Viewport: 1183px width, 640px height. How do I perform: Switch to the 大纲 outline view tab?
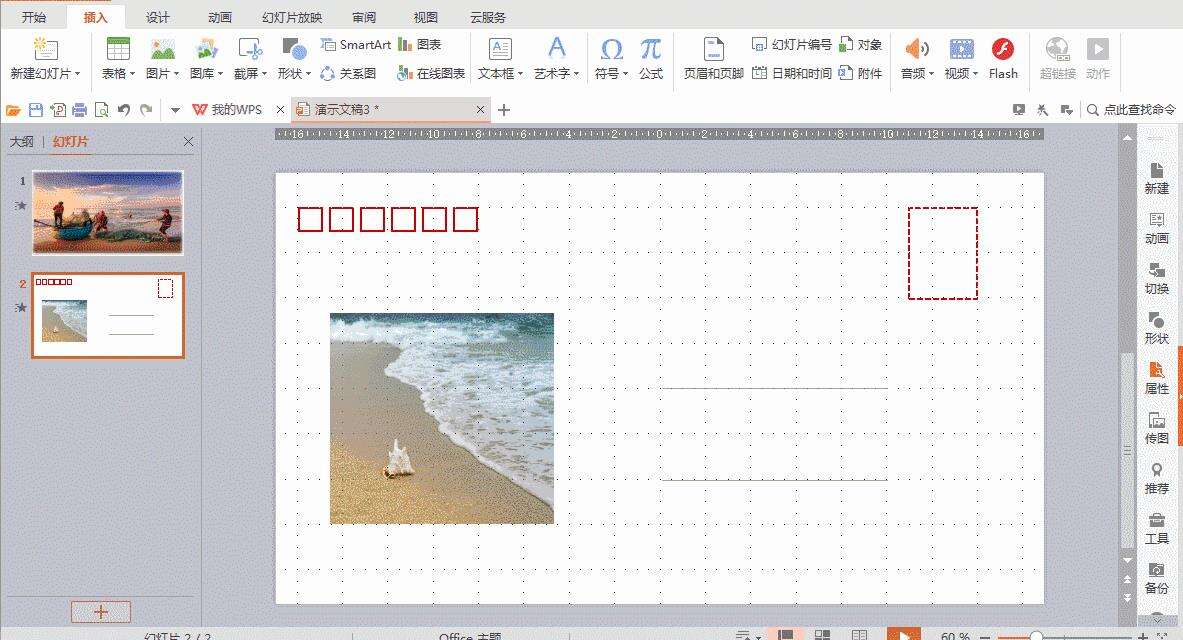click(x=22, y=141)
